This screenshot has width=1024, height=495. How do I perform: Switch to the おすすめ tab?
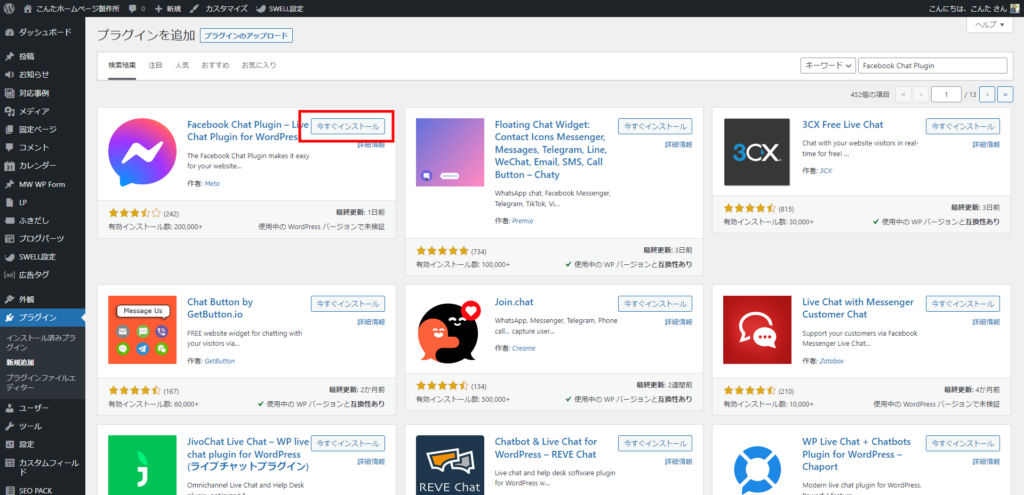[x=215, y=65]
